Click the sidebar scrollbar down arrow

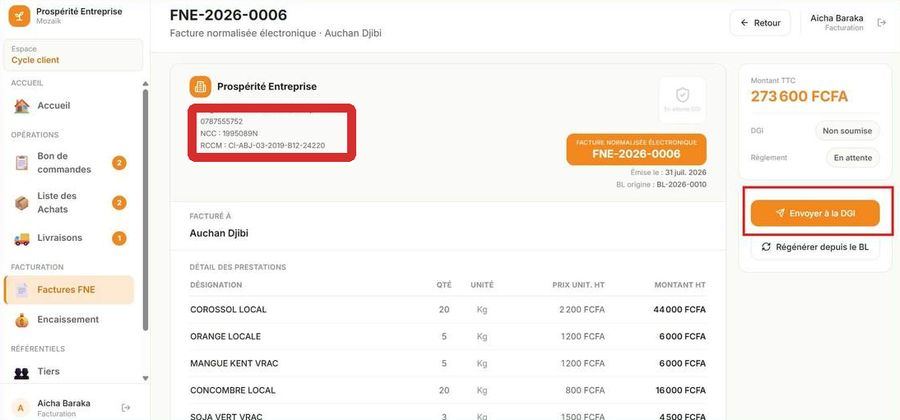[x=145, y=378]
